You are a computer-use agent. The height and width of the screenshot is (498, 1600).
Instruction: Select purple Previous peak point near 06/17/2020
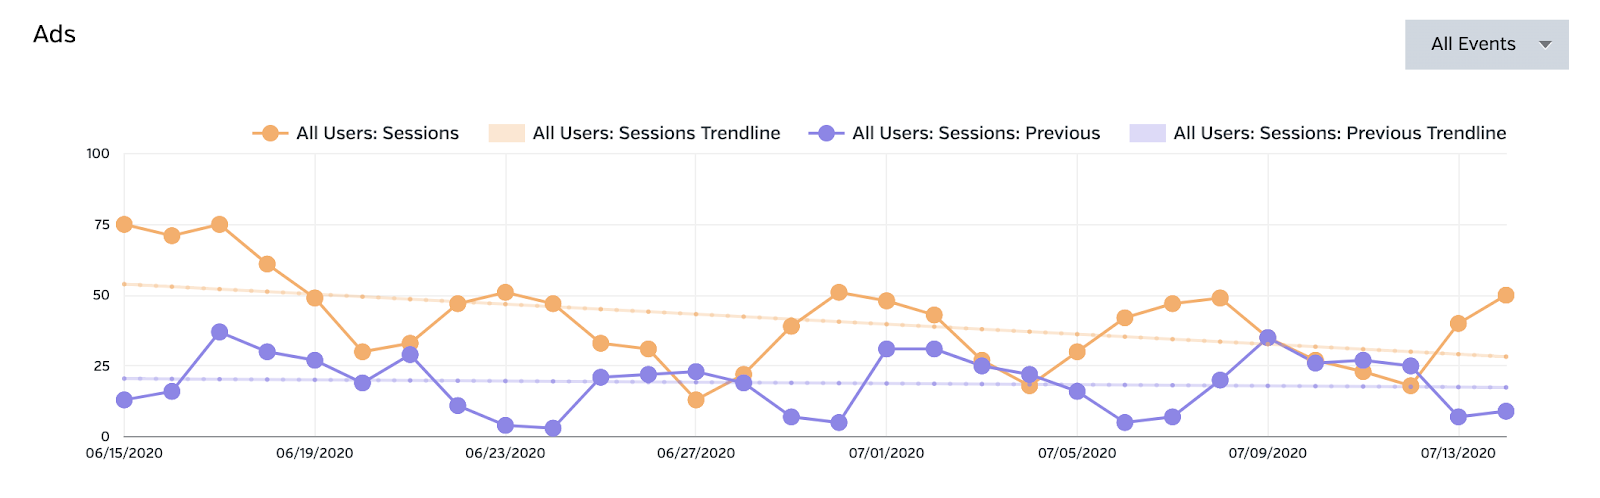click(220, 332)
